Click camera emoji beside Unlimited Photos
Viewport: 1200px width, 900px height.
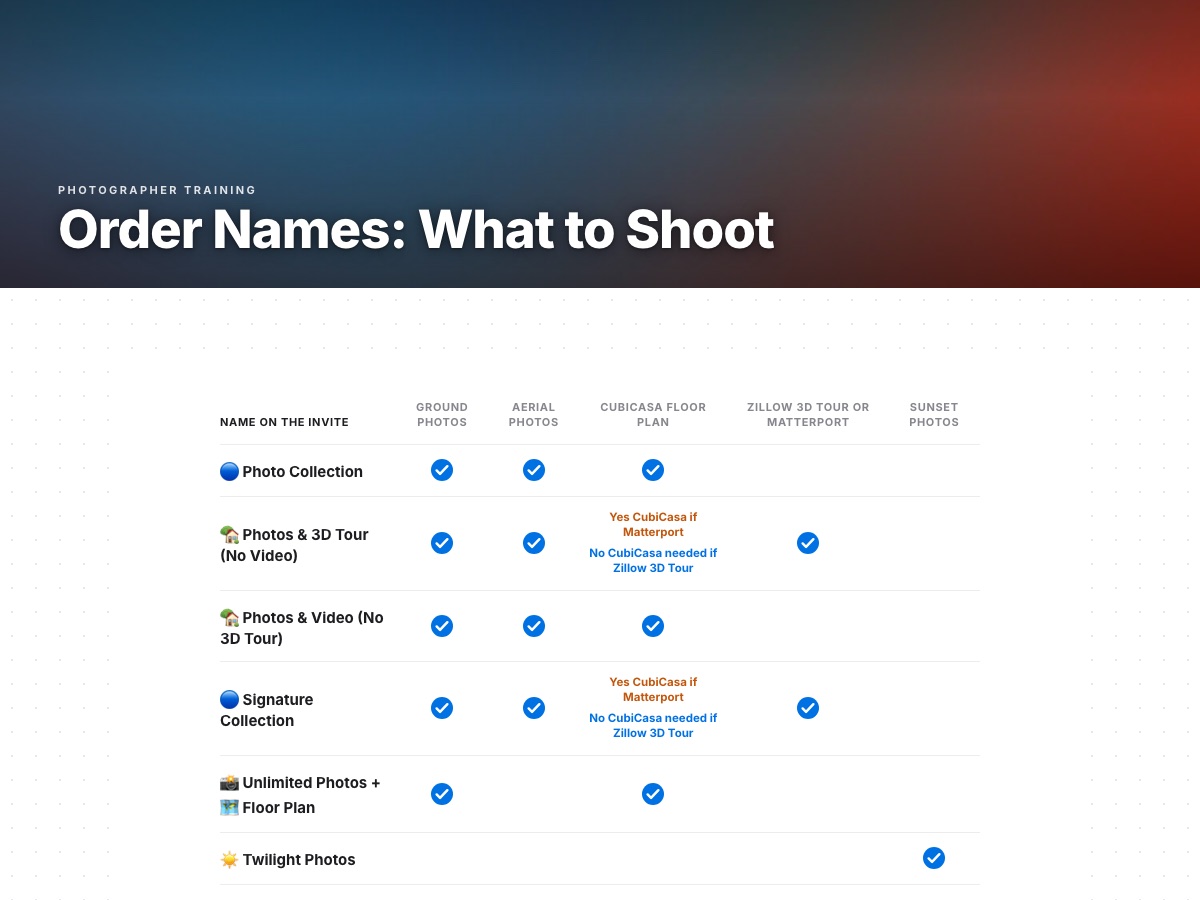[230, 782]
